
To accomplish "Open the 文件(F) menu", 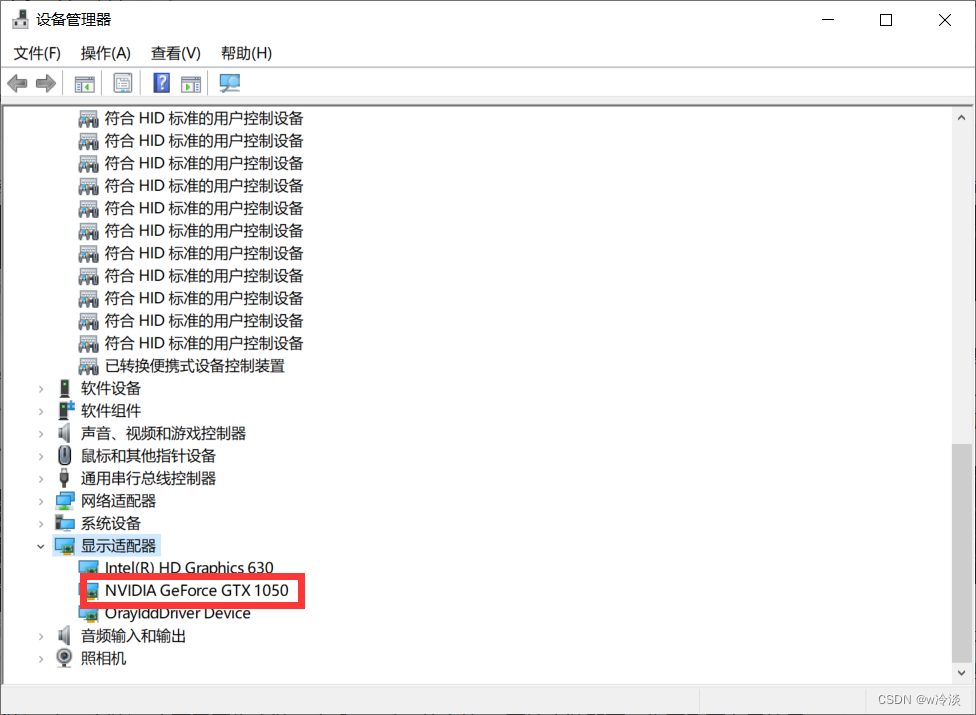I will [x=37, y=53].
